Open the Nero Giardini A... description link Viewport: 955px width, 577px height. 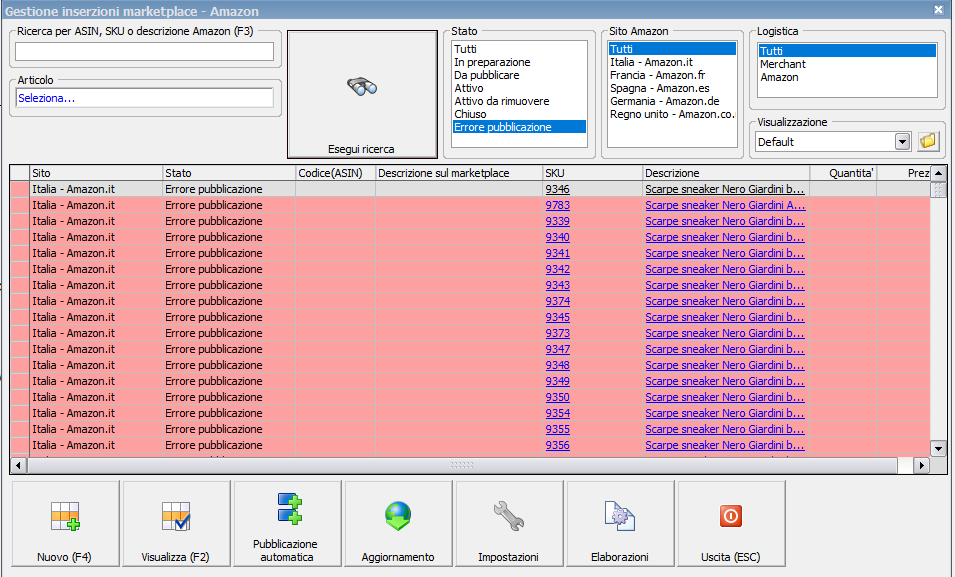click(x=725, y=205)
